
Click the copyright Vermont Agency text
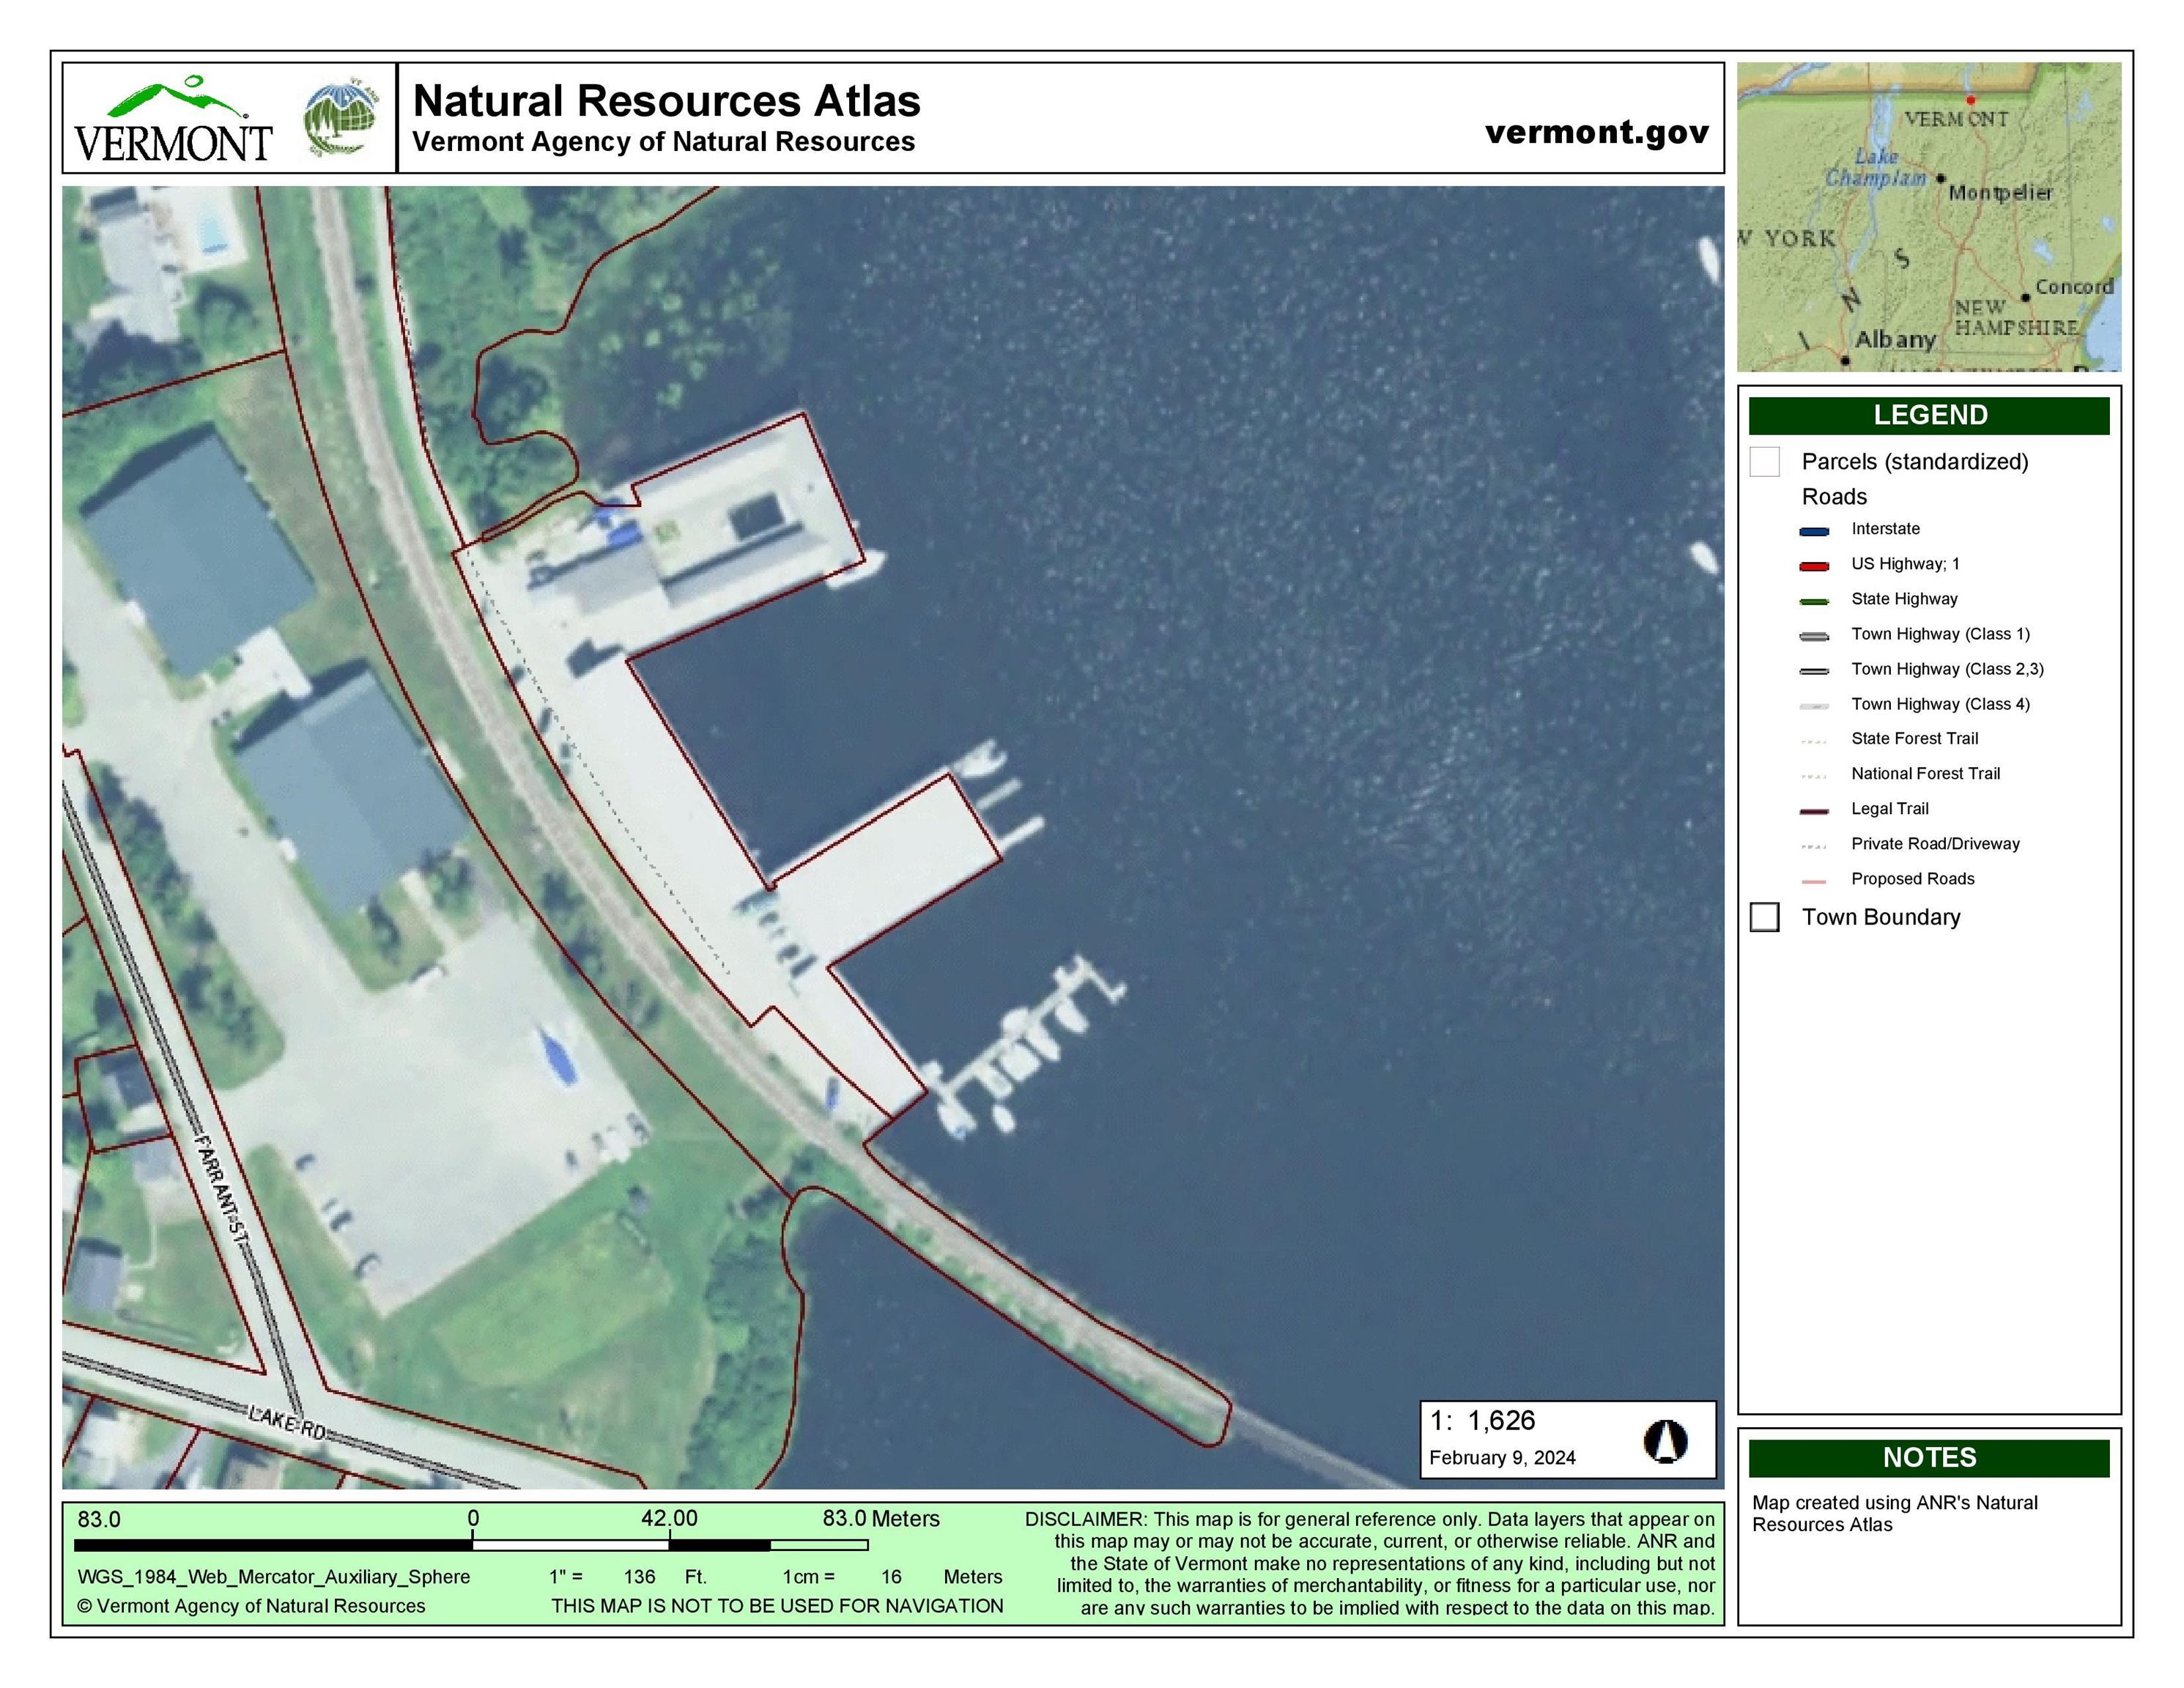click(x=251, y=1606)
